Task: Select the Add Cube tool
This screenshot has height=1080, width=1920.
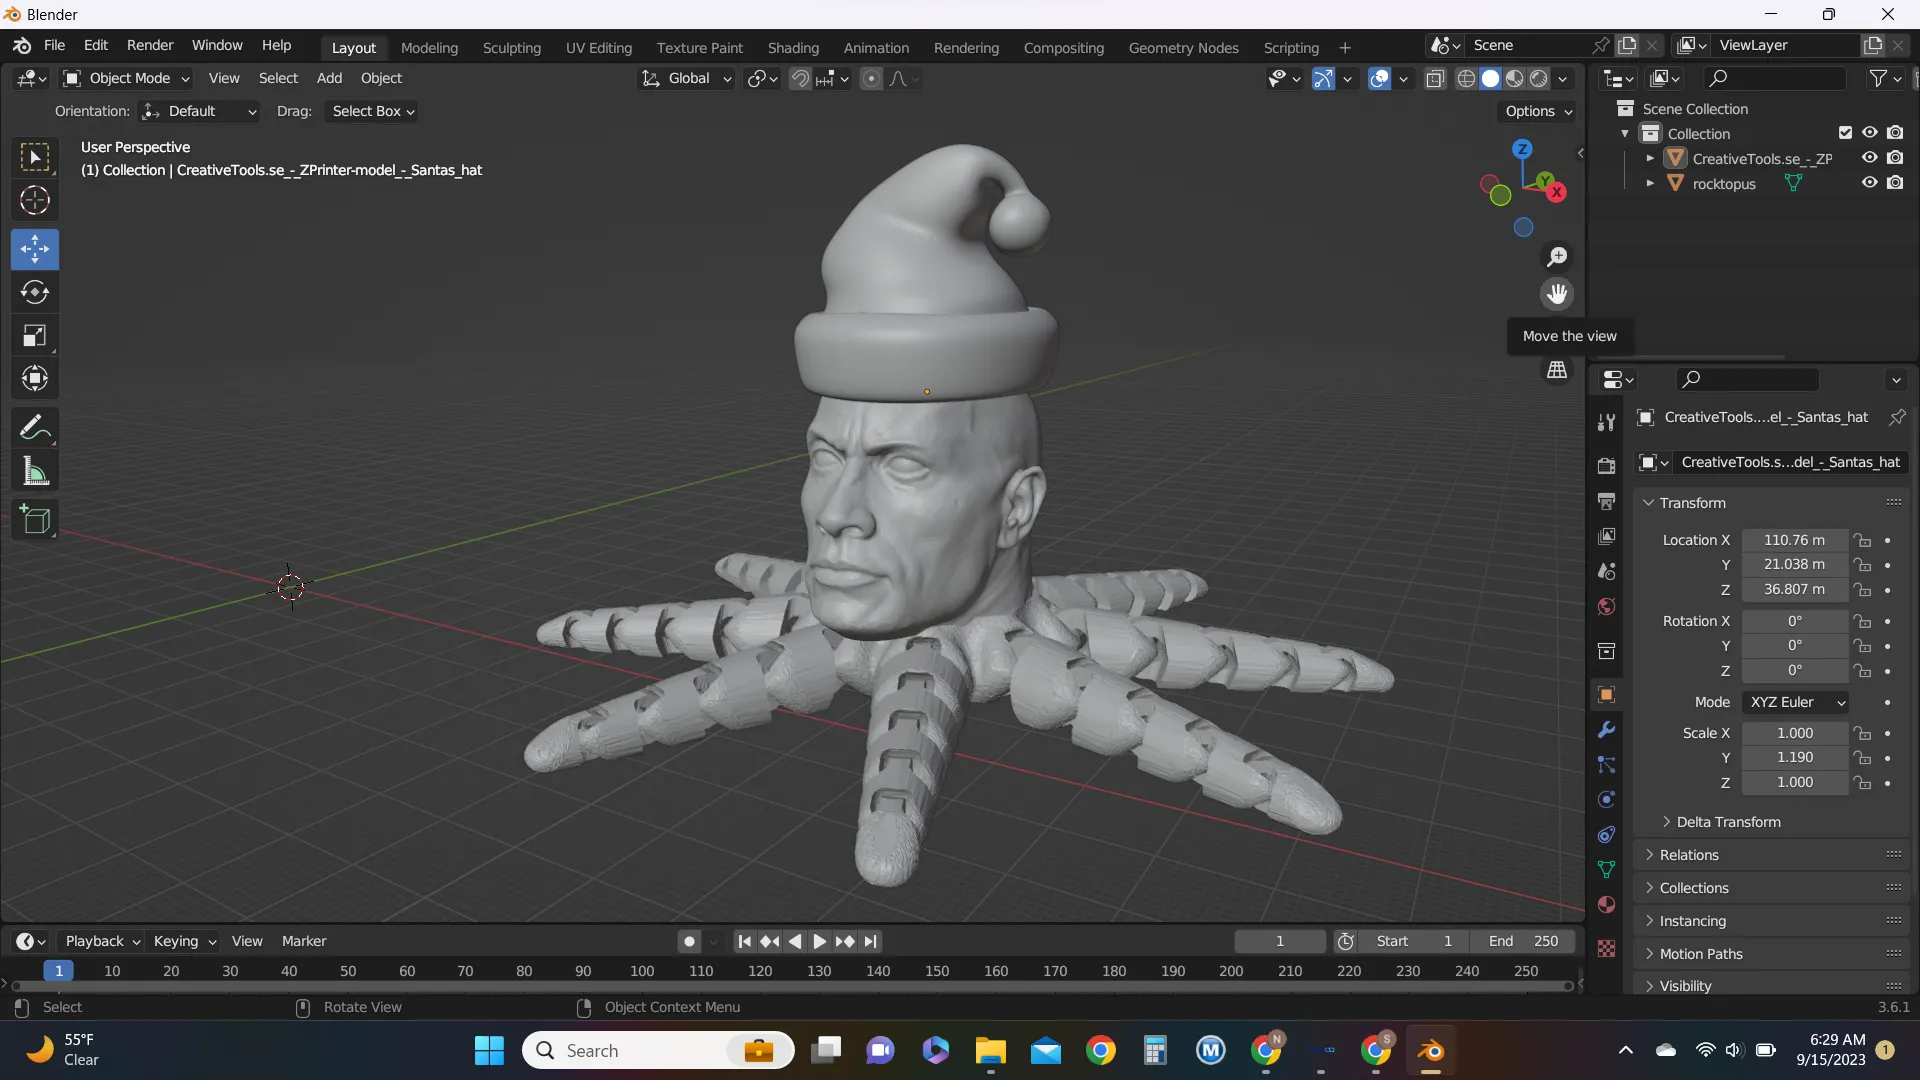Action: [x=35, y=520]
